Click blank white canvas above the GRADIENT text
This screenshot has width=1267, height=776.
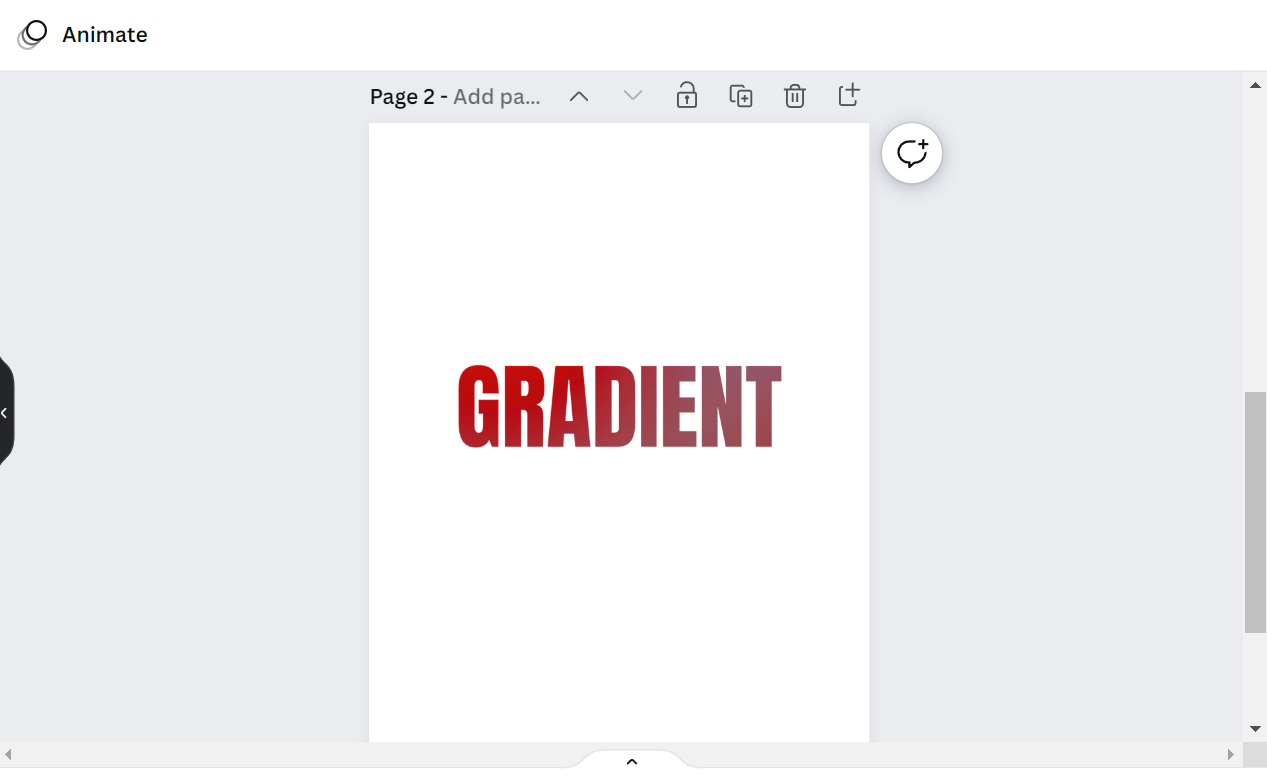click(x=619, y=240)
